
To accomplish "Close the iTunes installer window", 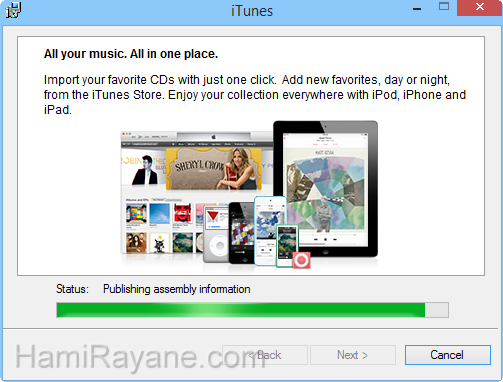I will click(480, 7).
